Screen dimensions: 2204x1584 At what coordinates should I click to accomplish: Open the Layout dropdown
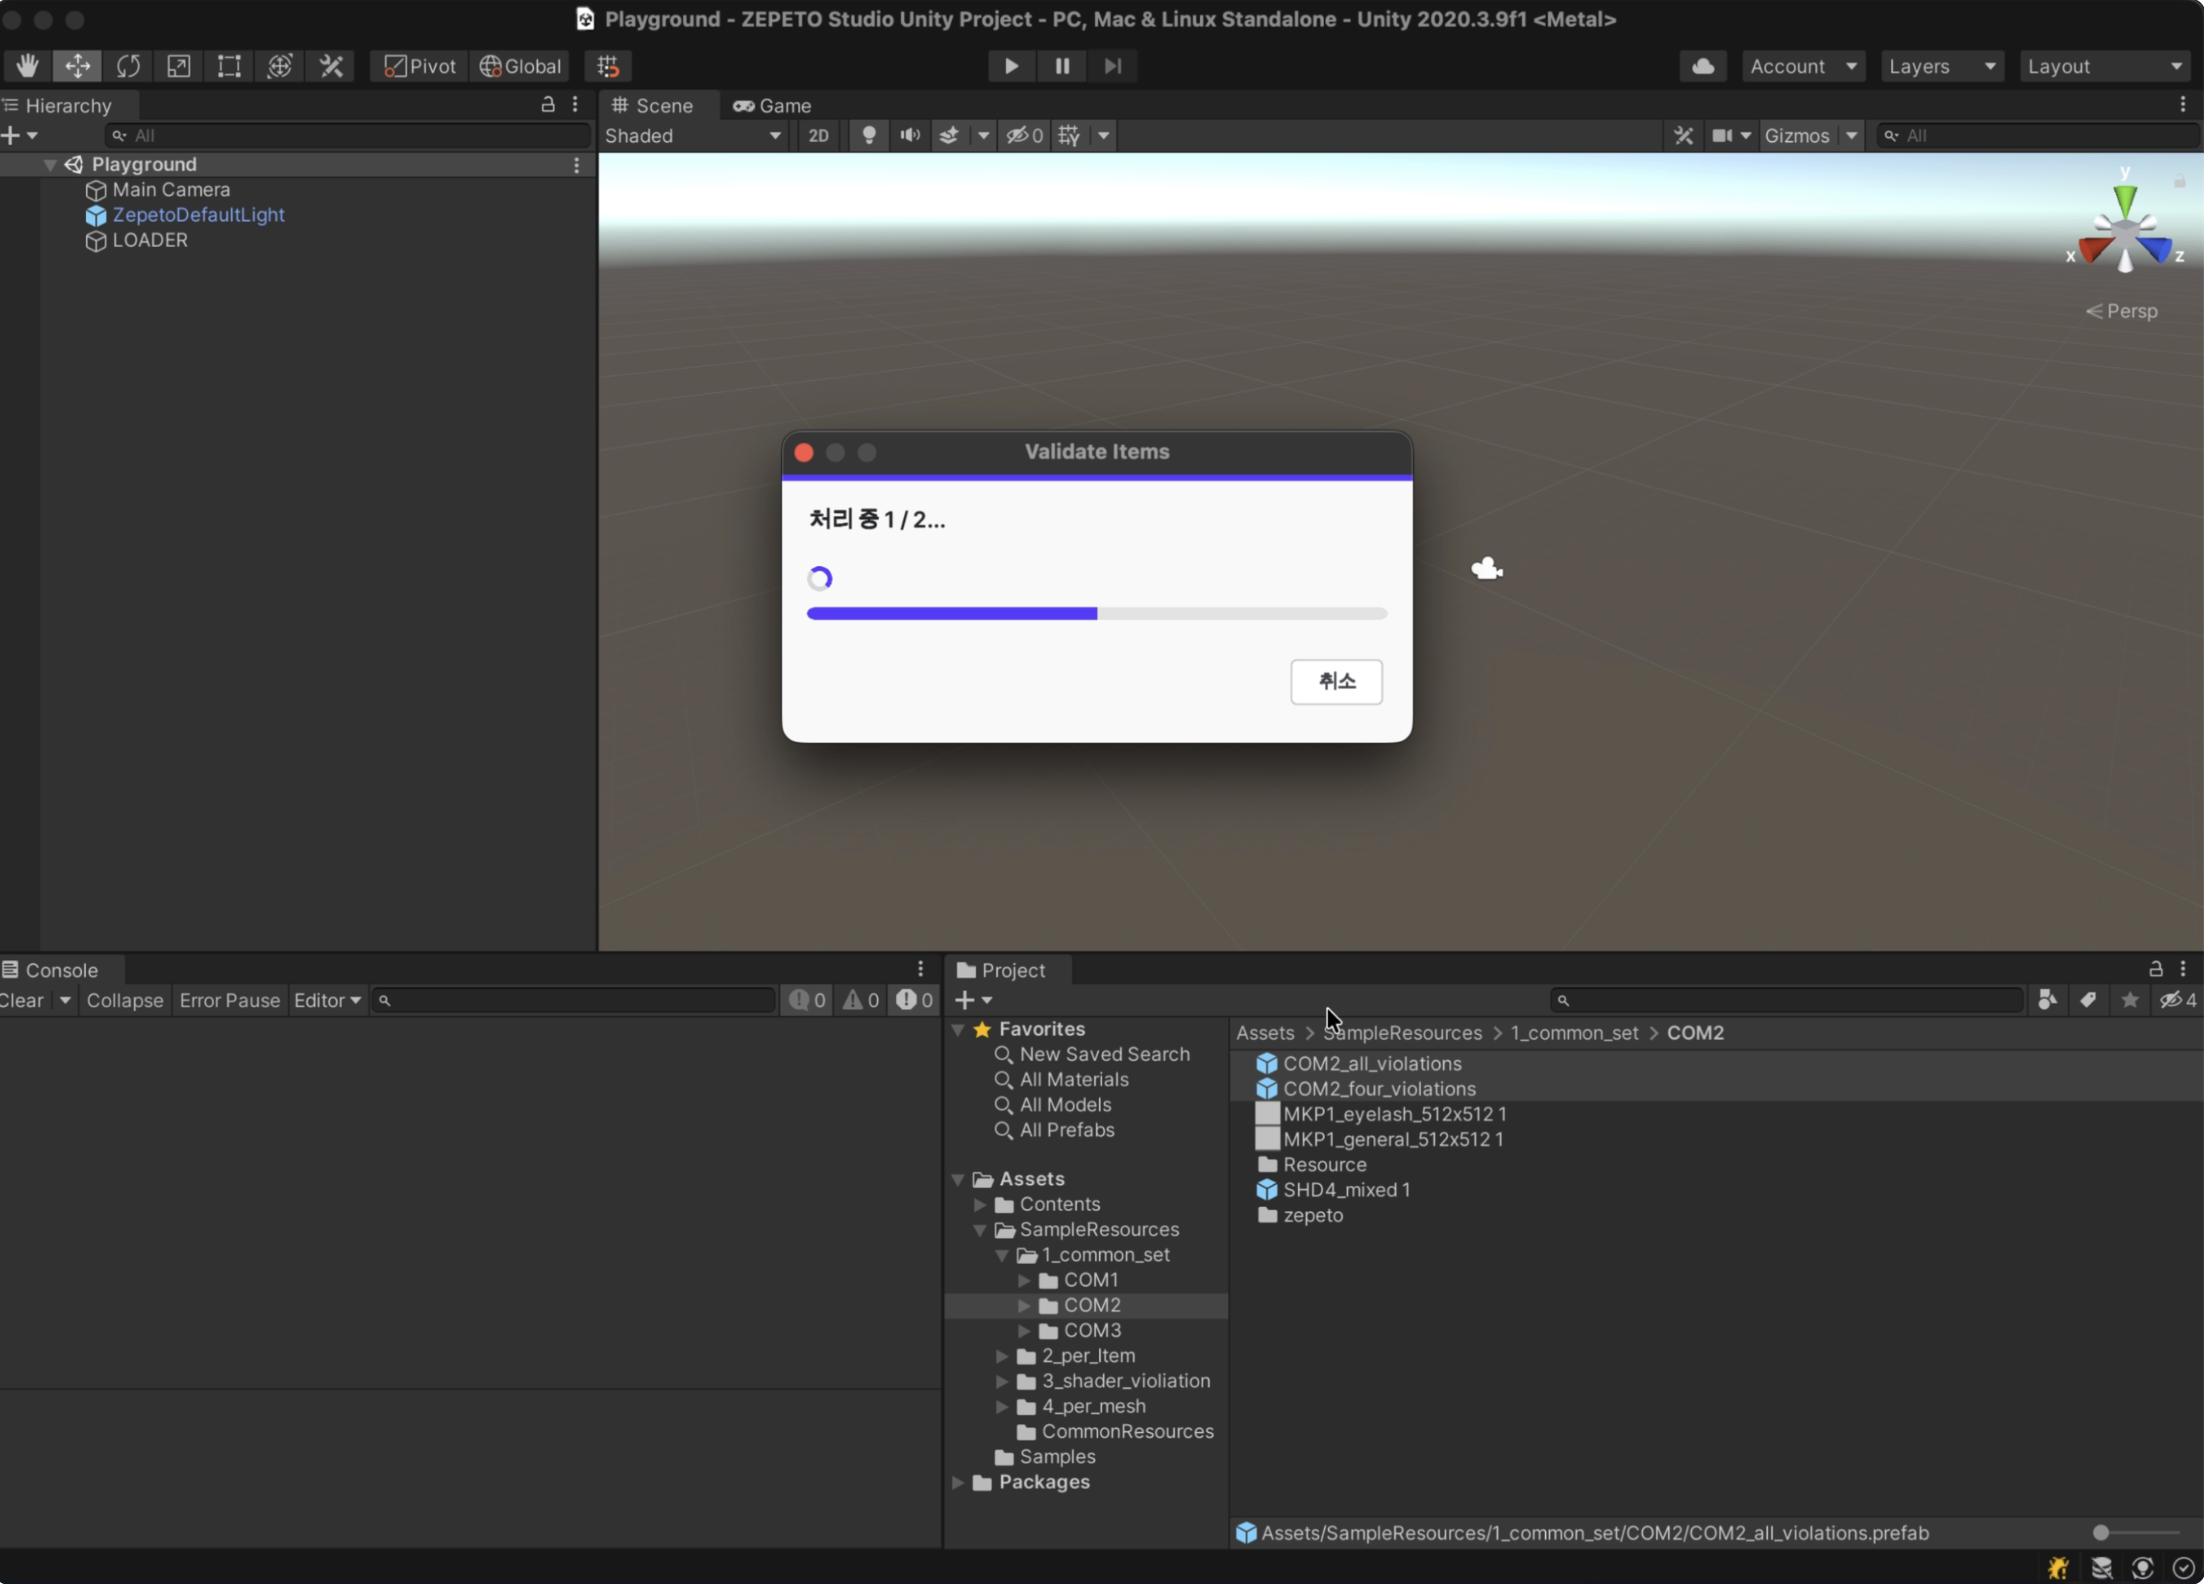pyautogui.click(x=2105, y=66)
